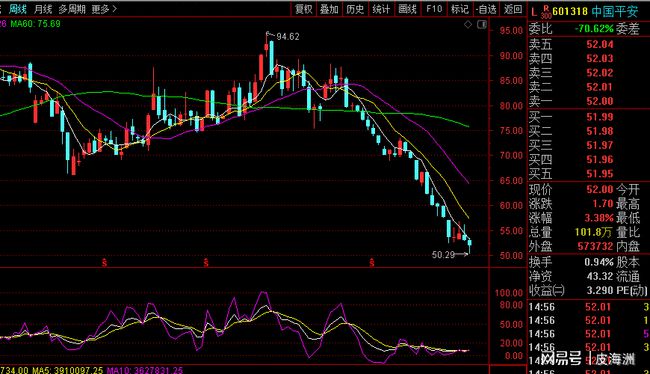Click the R300 badge near the stock code
Image resolution: width=650 pixels, height=374 pixels.
click(x=546, y=12)
